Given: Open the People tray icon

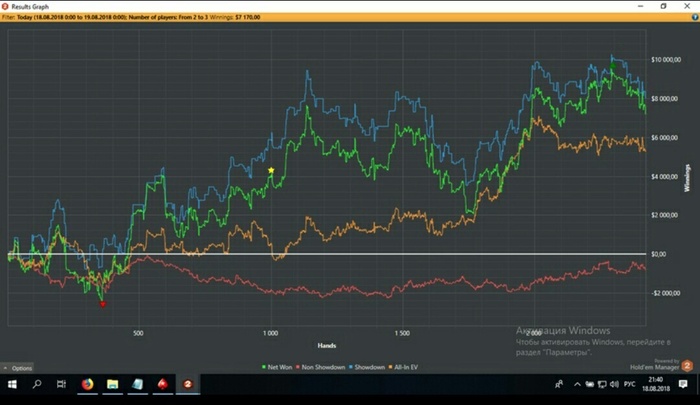Looking at the screenshot, I should click(558, 384).
